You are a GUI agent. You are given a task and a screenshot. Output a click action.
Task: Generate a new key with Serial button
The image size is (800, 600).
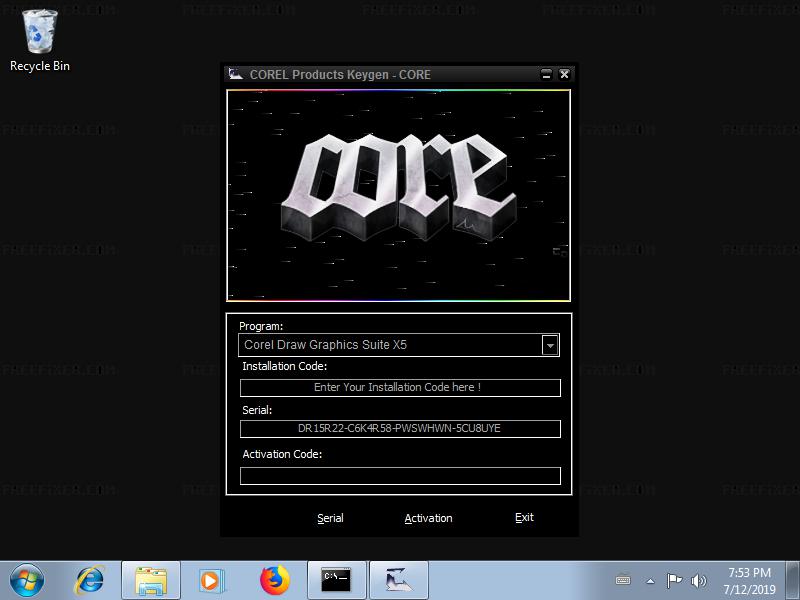pos(330,518)
